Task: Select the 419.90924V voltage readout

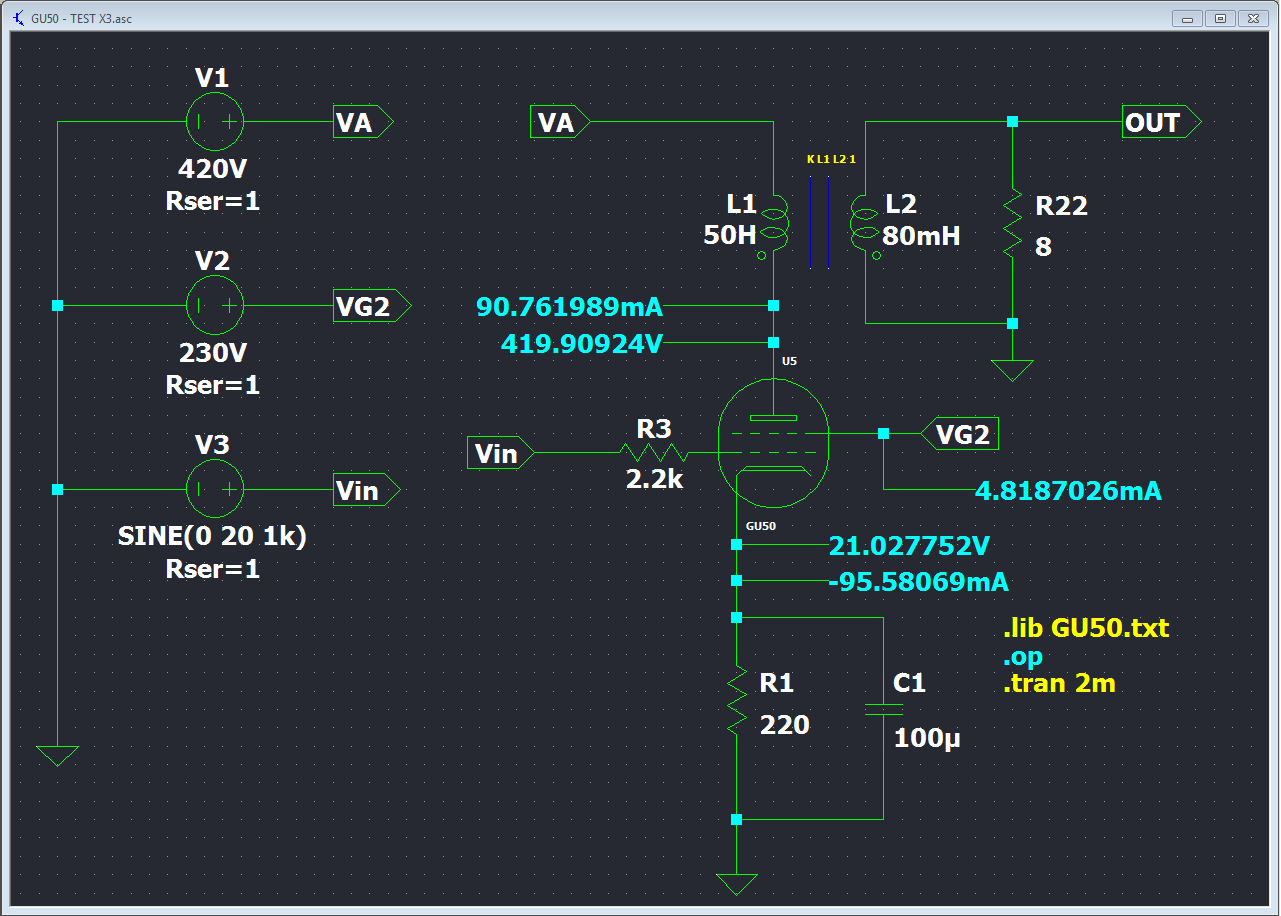Action: 582,344
